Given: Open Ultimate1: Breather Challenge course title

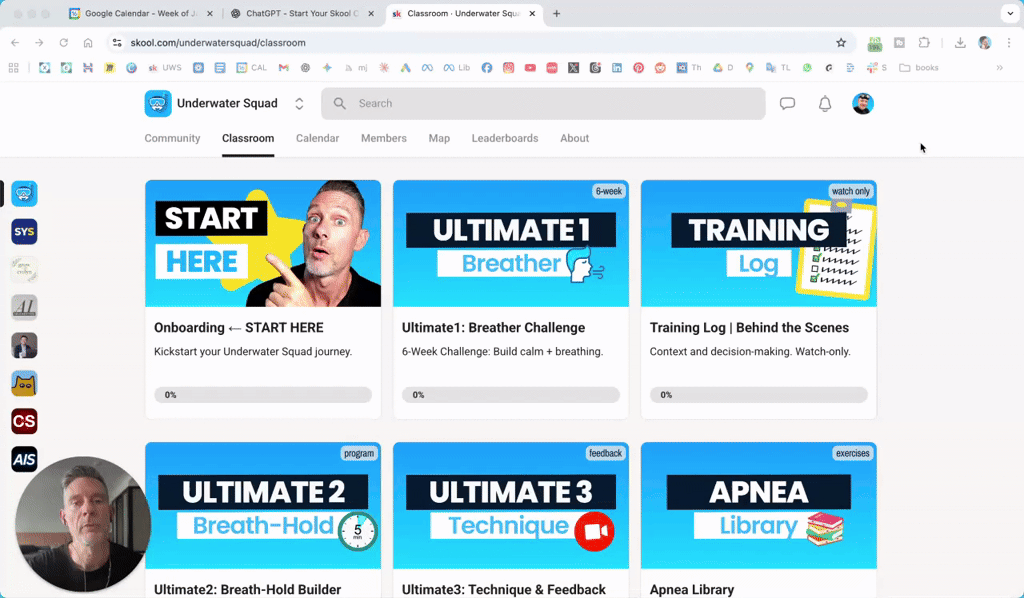Looking at the screenshot, I should click(x=493, y=328).
